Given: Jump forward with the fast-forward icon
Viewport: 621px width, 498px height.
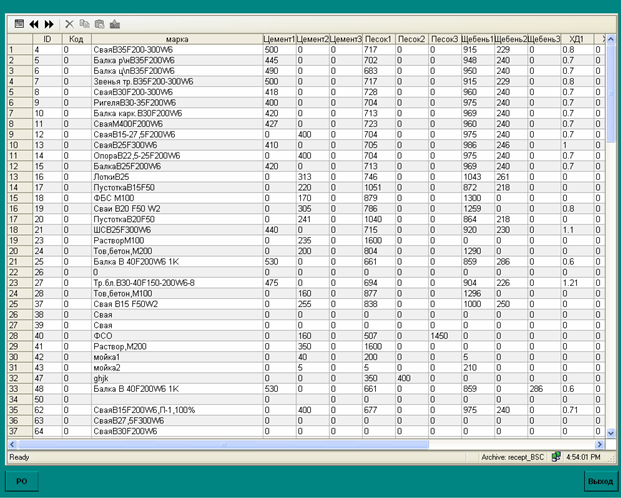Looking at the screenshot, I should click(x=48, y=22).
